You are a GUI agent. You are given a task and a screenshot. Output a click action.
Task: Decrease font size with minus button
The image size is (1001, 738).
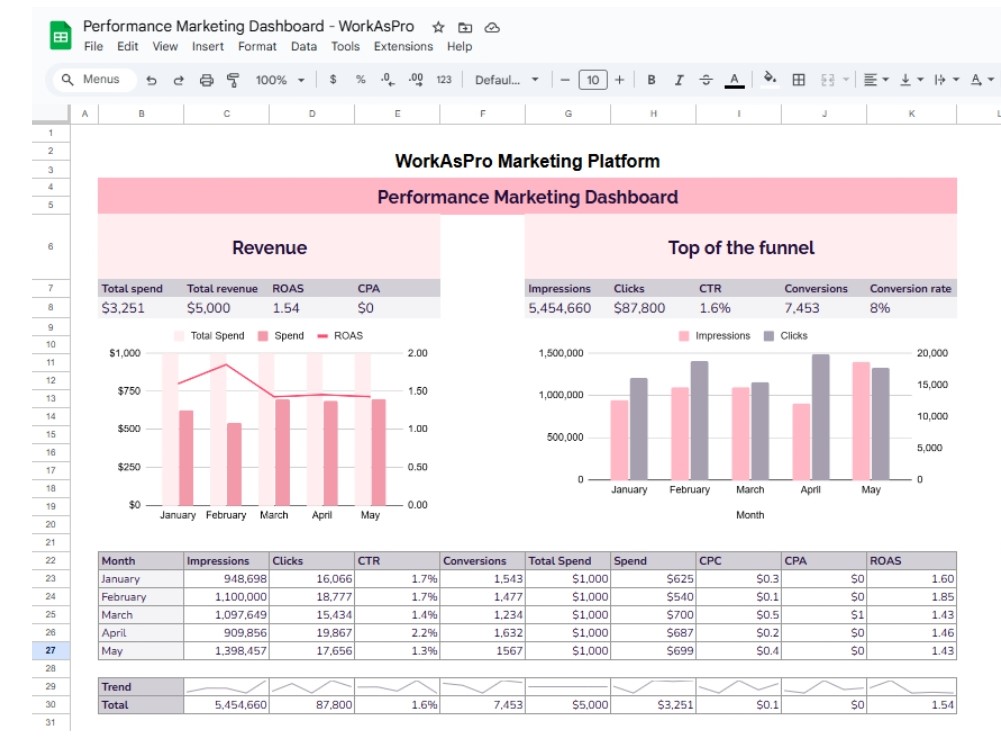click(564, 80)
